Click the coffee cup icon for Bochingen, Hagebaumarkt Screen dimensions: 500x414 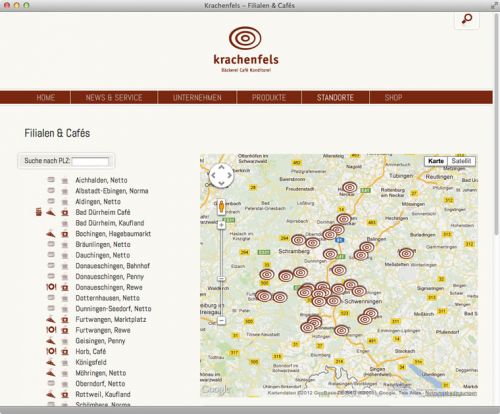(65, 234)
